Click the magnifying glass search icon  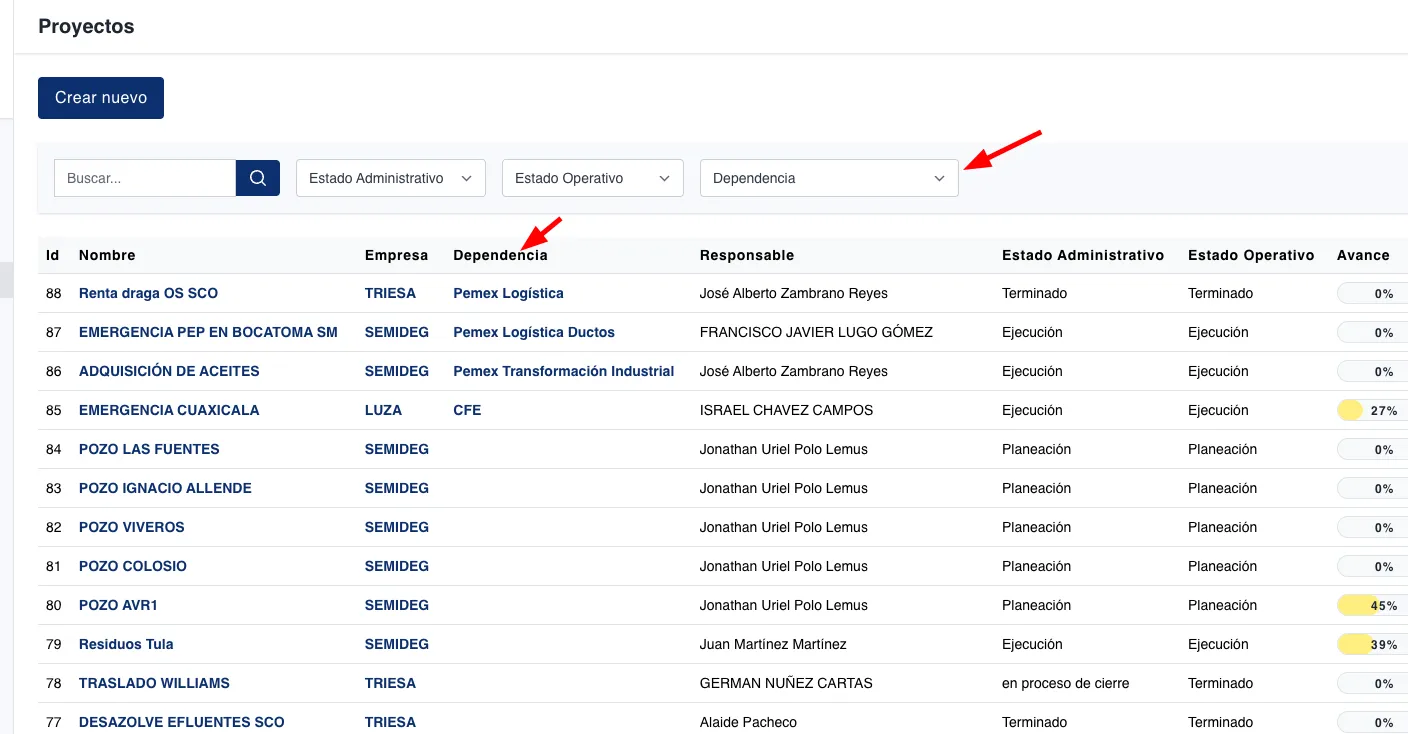(258, 178)
